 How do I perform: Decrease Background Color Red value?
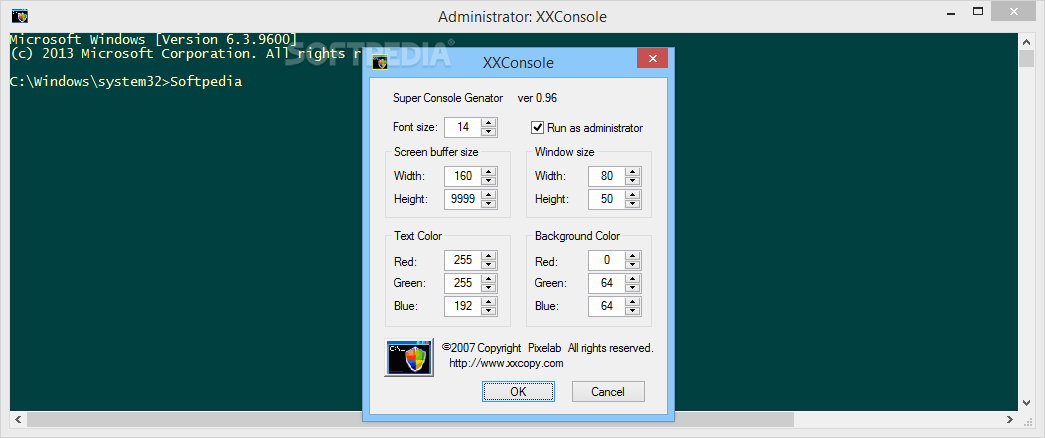tap(633, 265)
